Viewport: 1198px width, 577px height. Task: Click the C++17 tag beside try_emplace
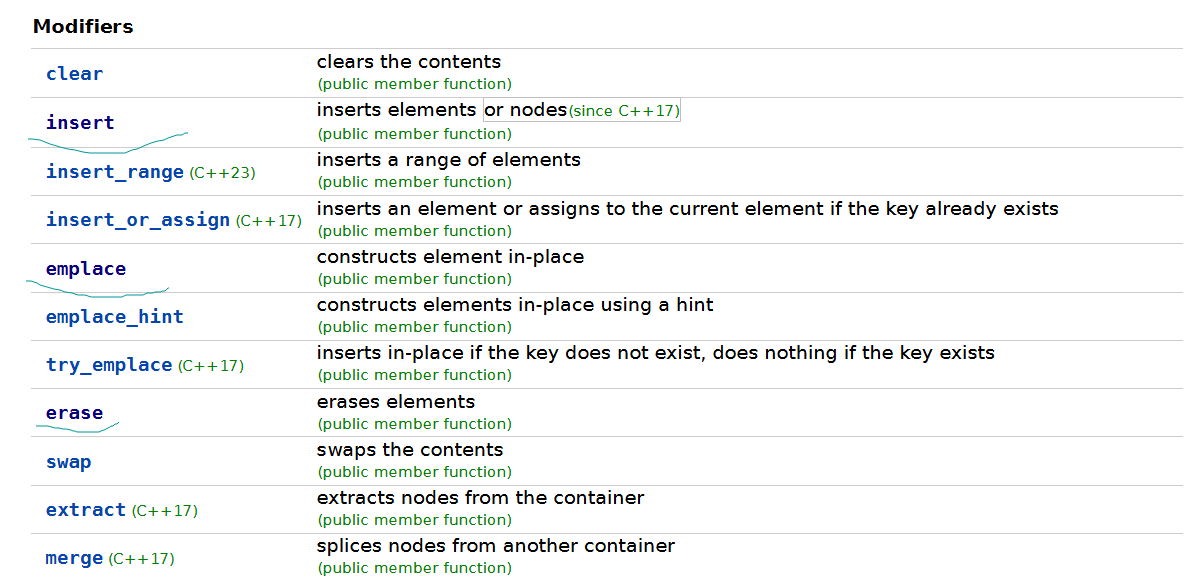[211, 366]
